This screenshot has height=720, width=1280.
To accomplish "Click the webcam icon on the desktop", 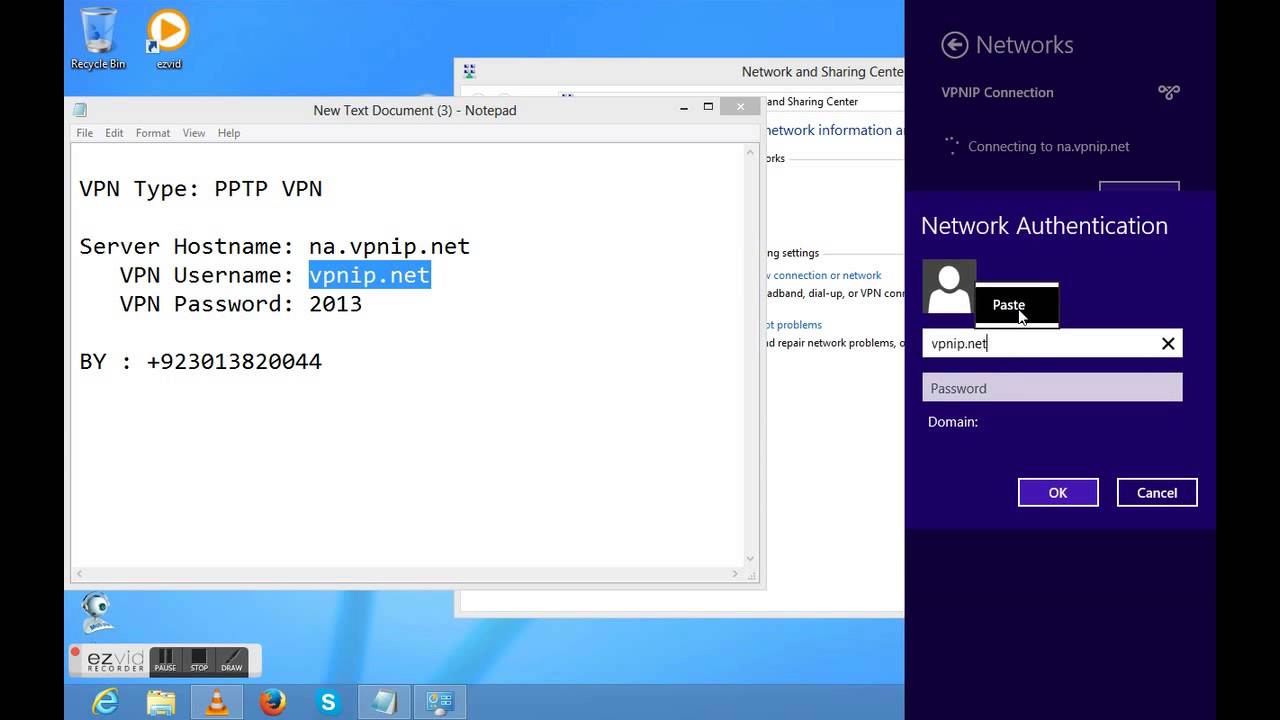I will (97, 612).
